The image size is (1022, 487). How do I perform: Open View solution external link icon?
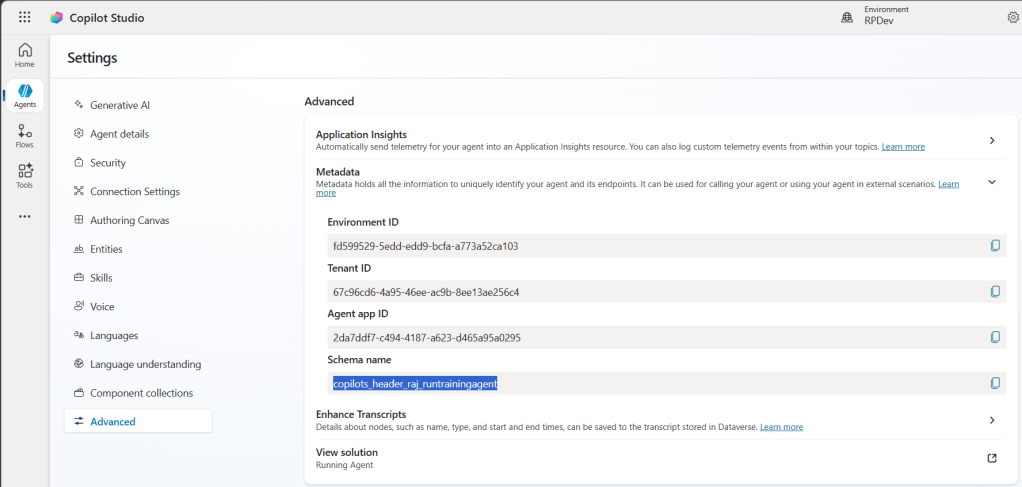pos(992,458)
